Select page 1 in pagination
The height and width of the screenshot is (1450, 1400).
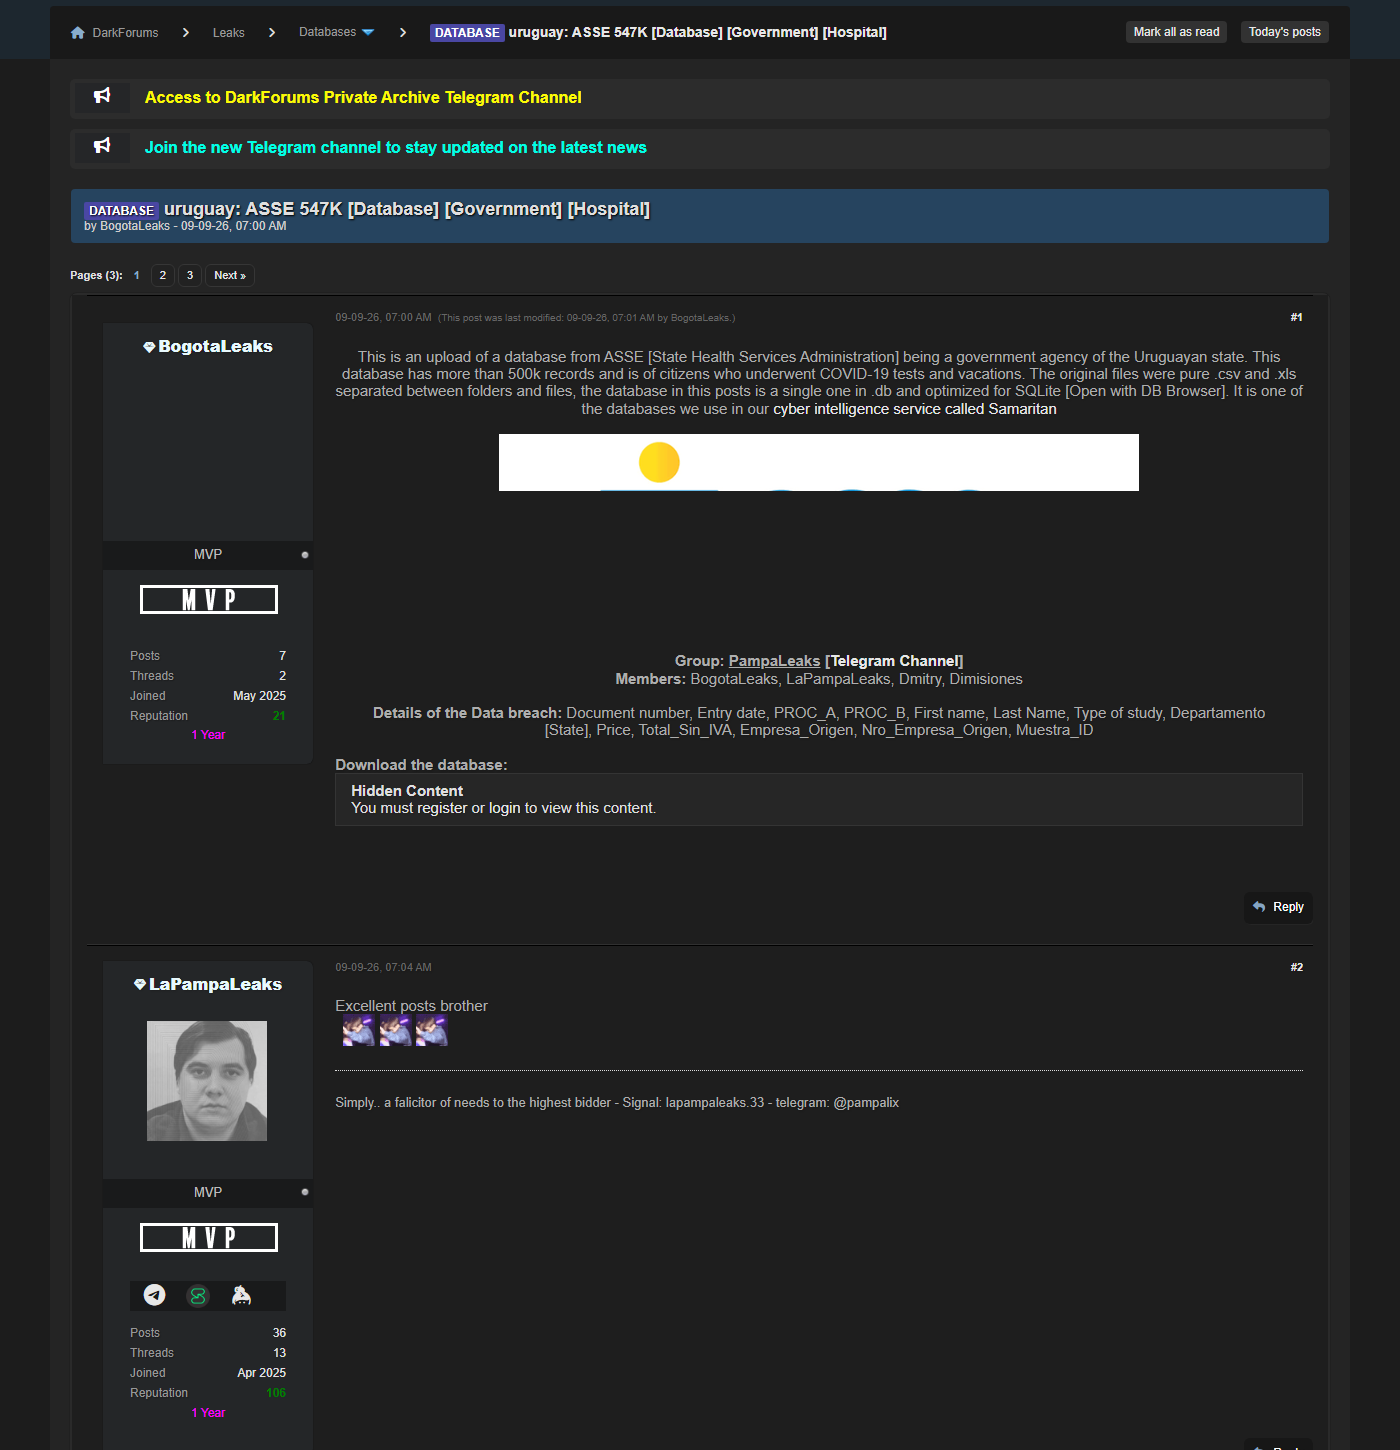coord(136,275)
